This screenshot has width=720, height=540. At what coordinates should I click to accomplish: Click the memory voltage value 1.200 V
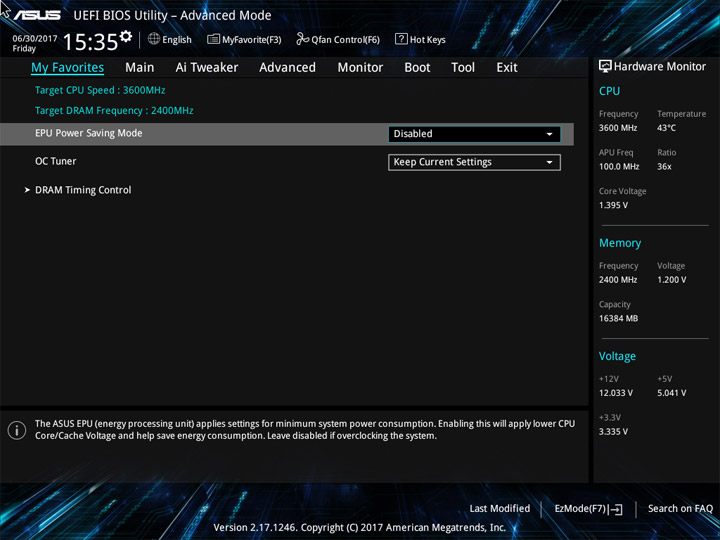pos(671,280)
